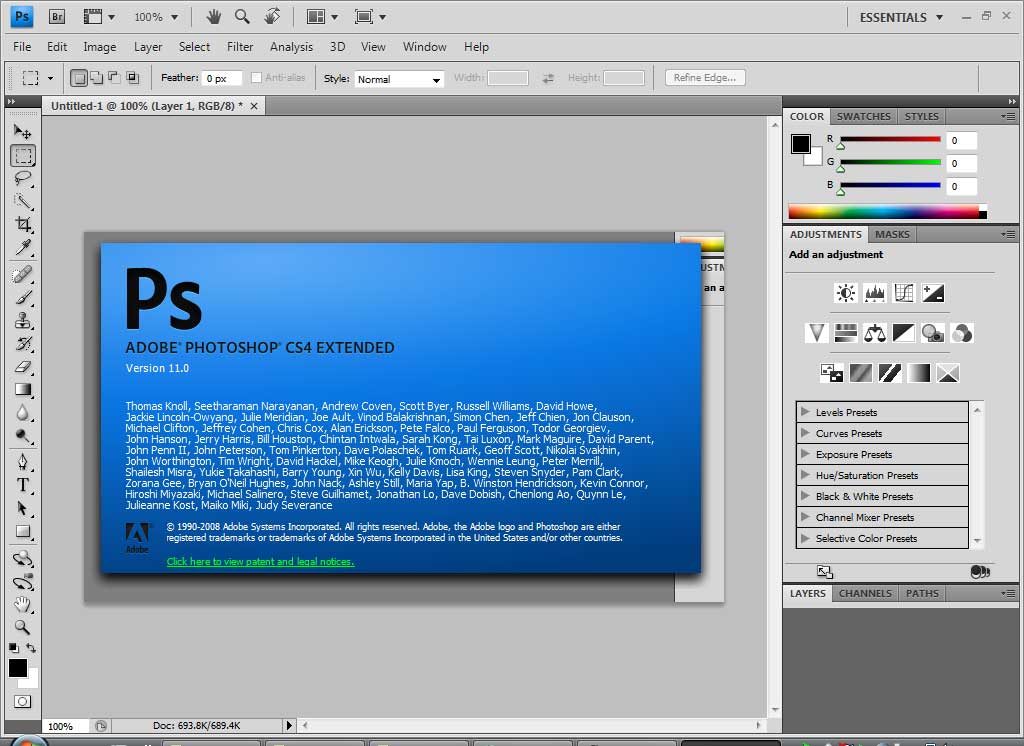Click the patent and legal notices link

point(260,562)
